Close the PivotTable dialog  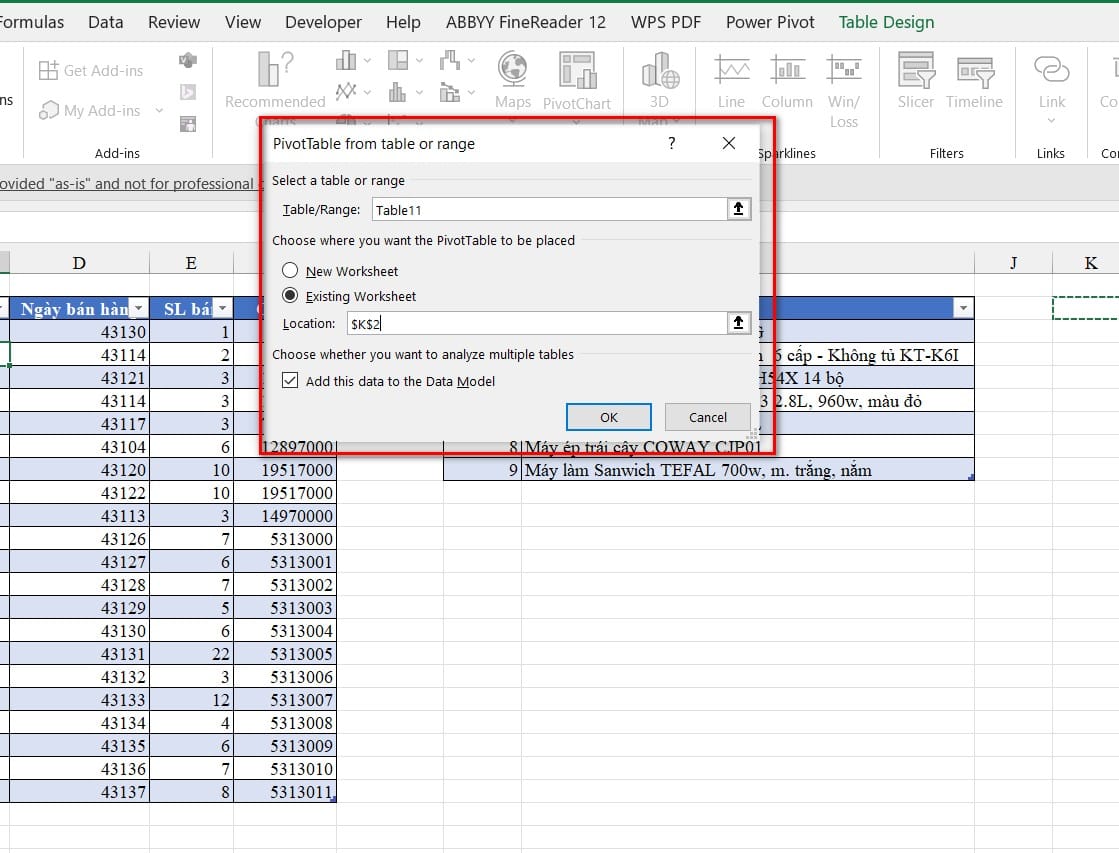729,143
